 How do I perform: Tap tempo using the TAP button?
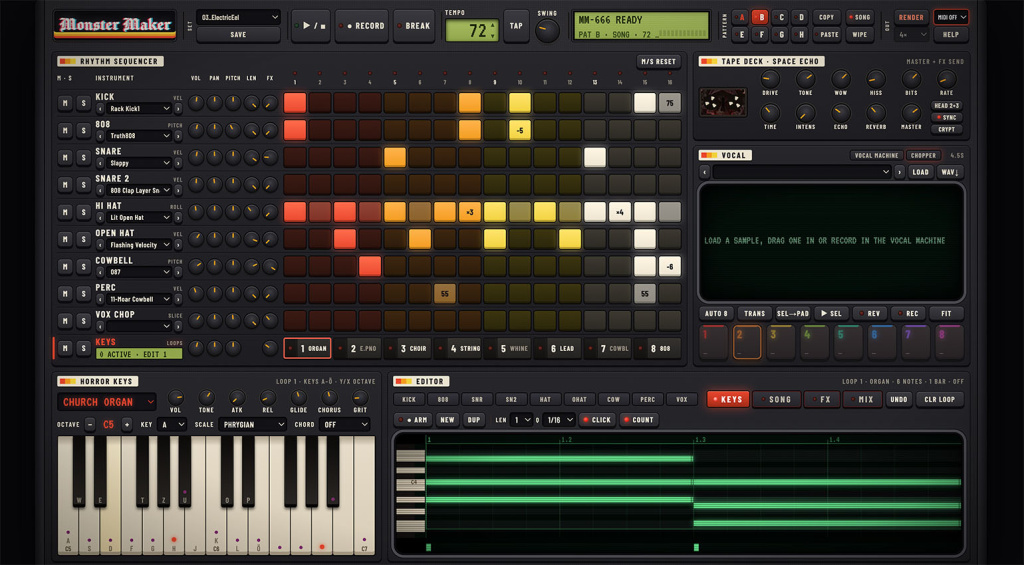click(x=516, y=26)
